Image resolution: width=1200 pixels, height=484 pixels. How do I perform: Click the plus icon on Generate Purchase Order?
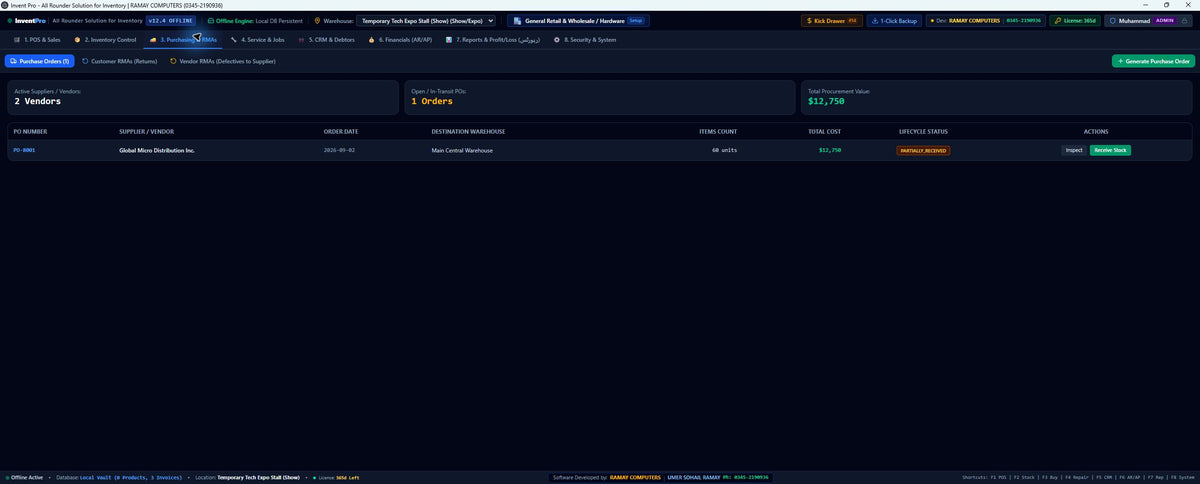click(1120, 61)
